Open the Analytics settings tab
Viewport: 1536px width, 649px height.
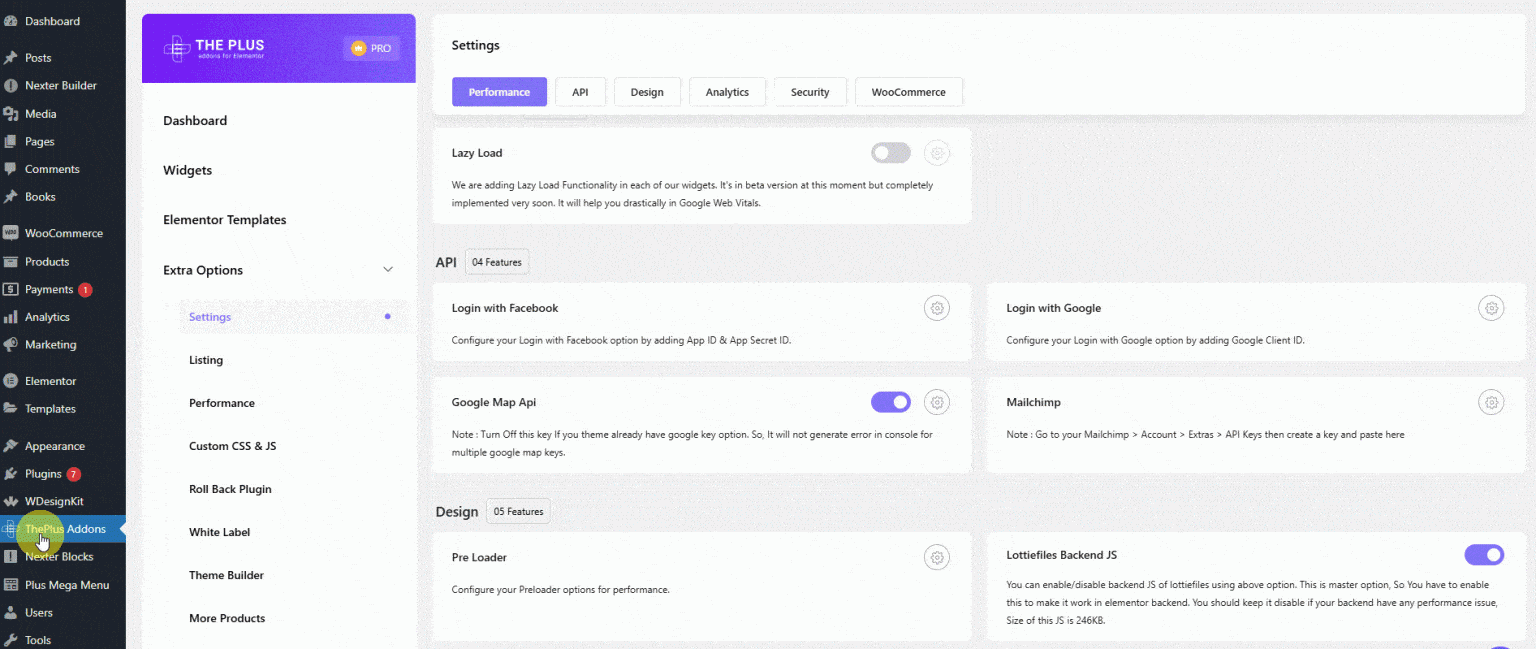tap(727, 91)
